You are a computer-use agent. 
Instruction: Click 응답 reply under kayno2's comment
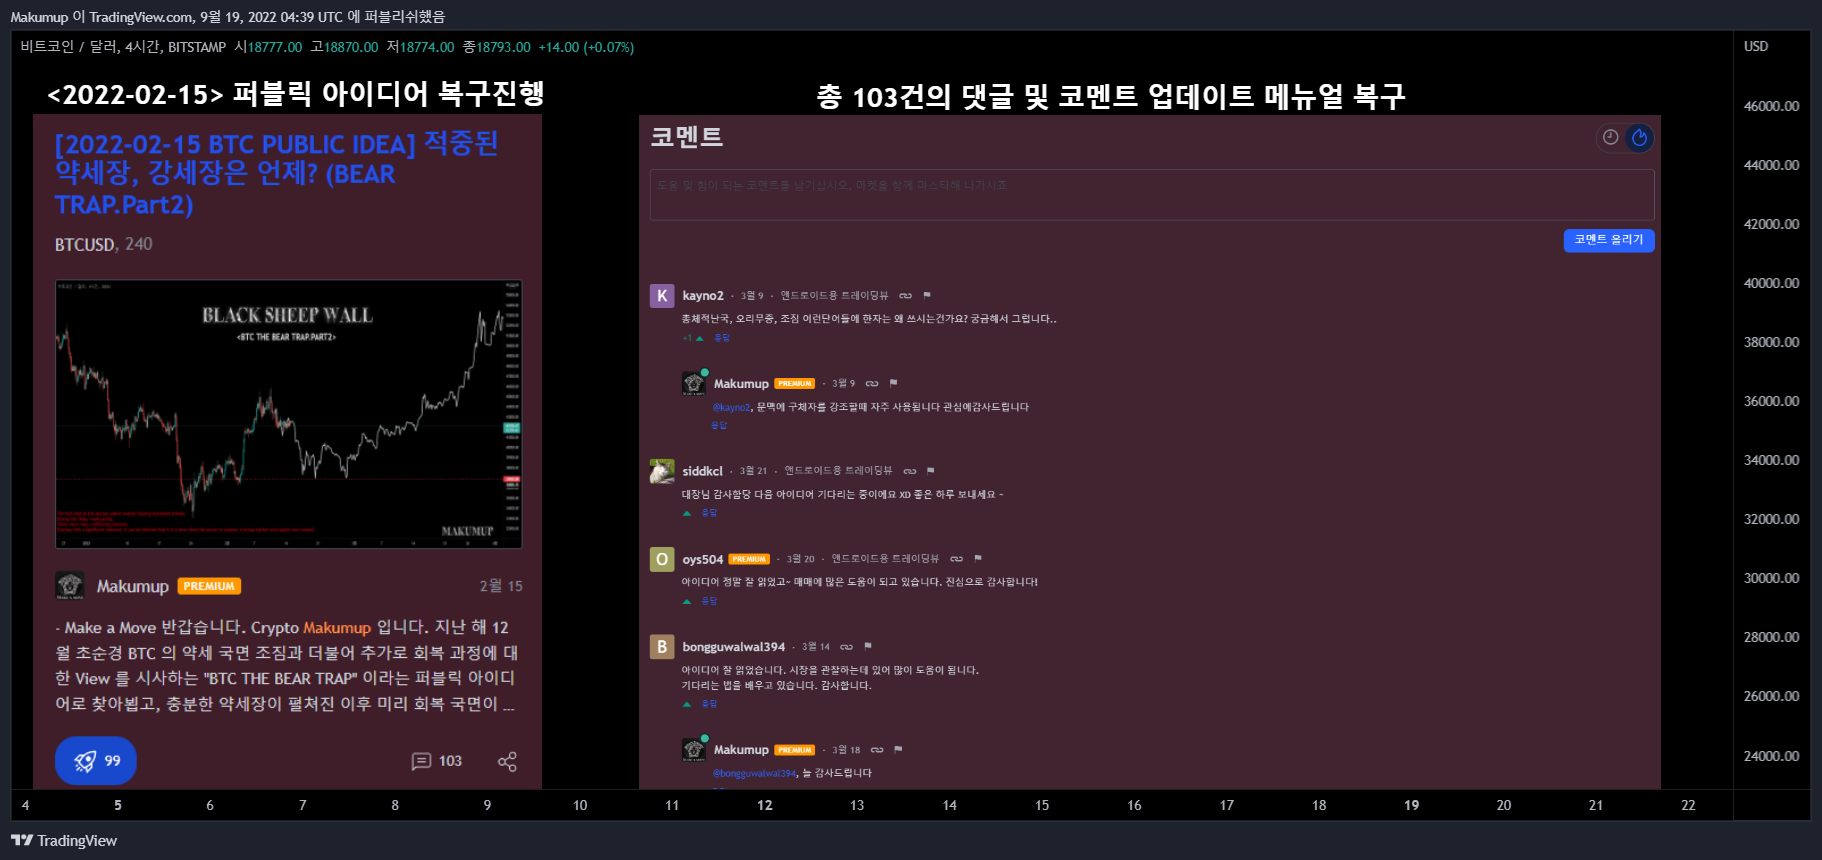pyautogui.click(x=722, y=338)
